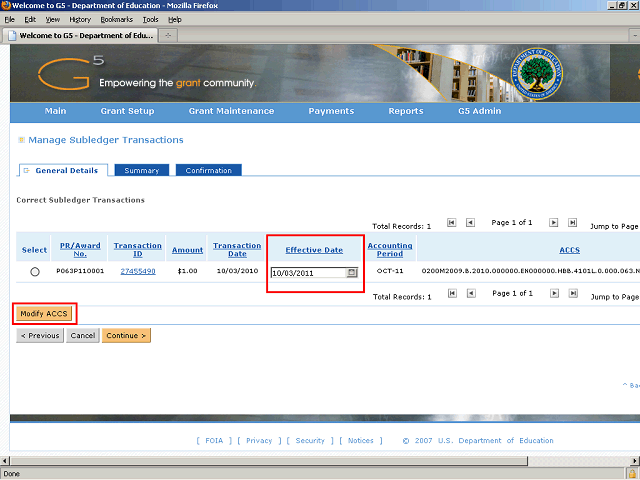Viewport: 640px width, 480px height.
Task: Select radio button for award P063P110001
Action: click(35, 271)
